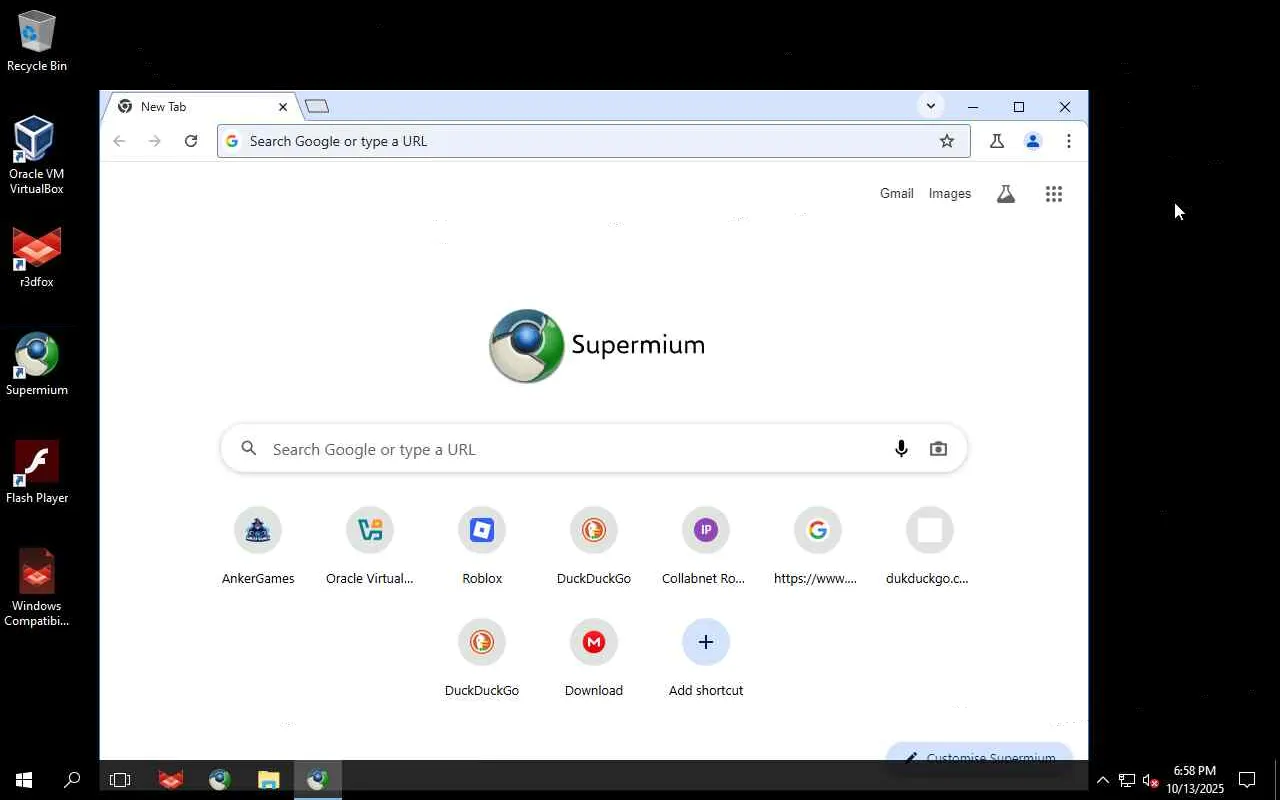1280x800 pixels.
Task: Select the Windows Compatibi... desktop icon
Action: tap(37, 588)
